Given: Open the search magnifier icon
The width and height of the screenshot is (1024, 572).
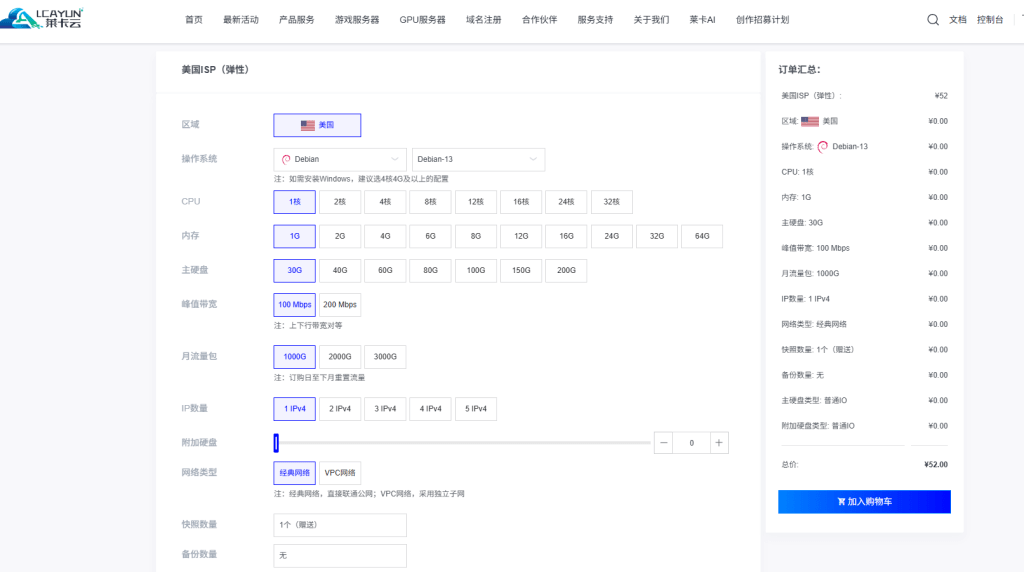Looking at the screenshot, I should pos(933,19).
